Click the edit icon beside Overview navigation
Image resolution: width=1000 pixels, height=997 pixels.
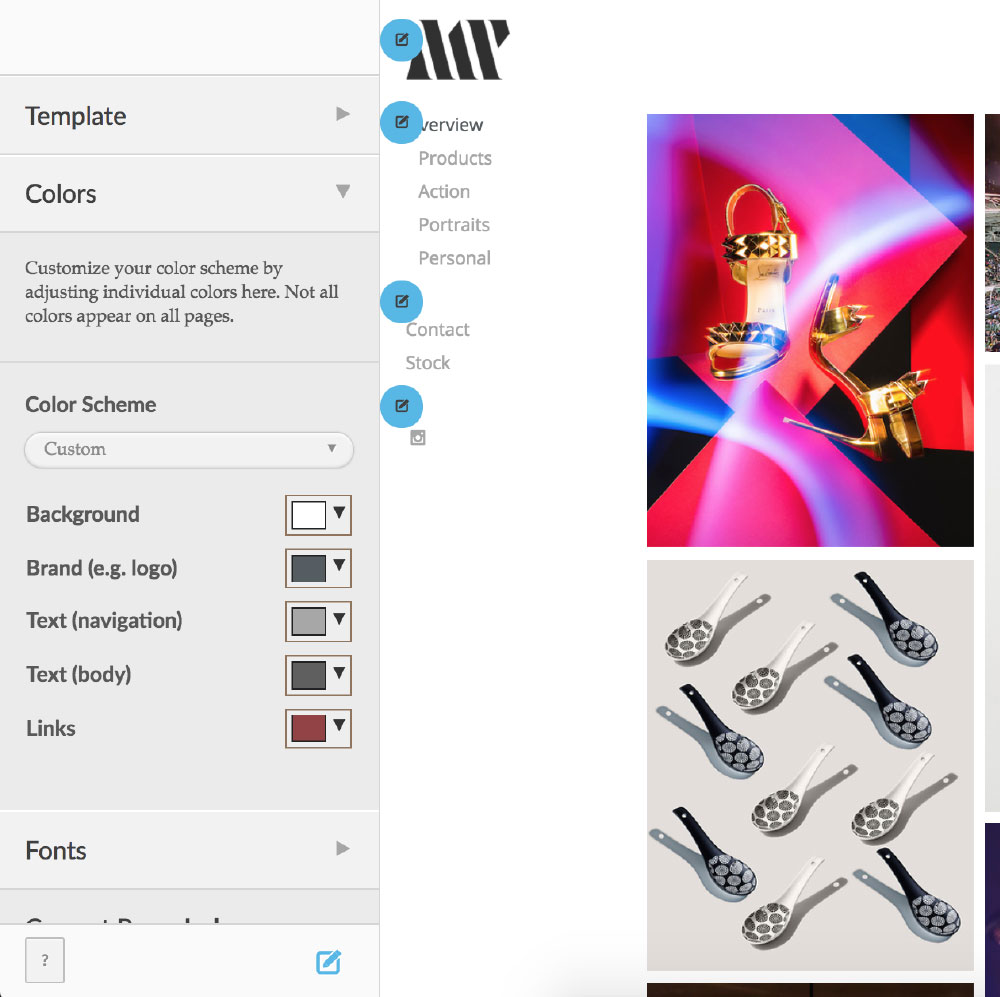(x=401, y=122)
